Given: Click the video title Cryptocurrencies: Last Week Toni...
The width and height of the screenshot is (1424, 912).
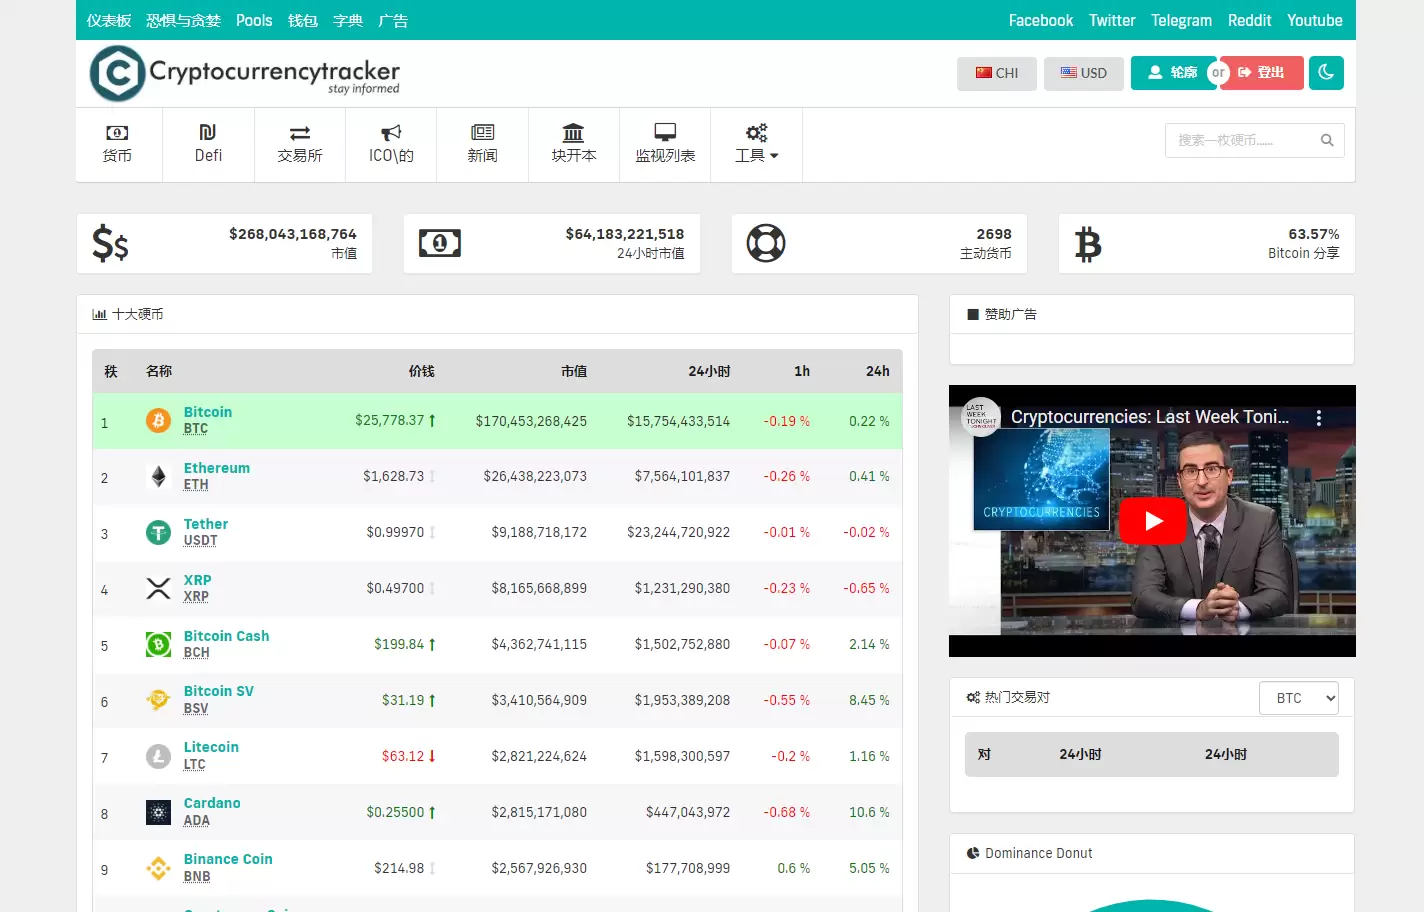Looking at the screenshot, I should [1150, 417].
